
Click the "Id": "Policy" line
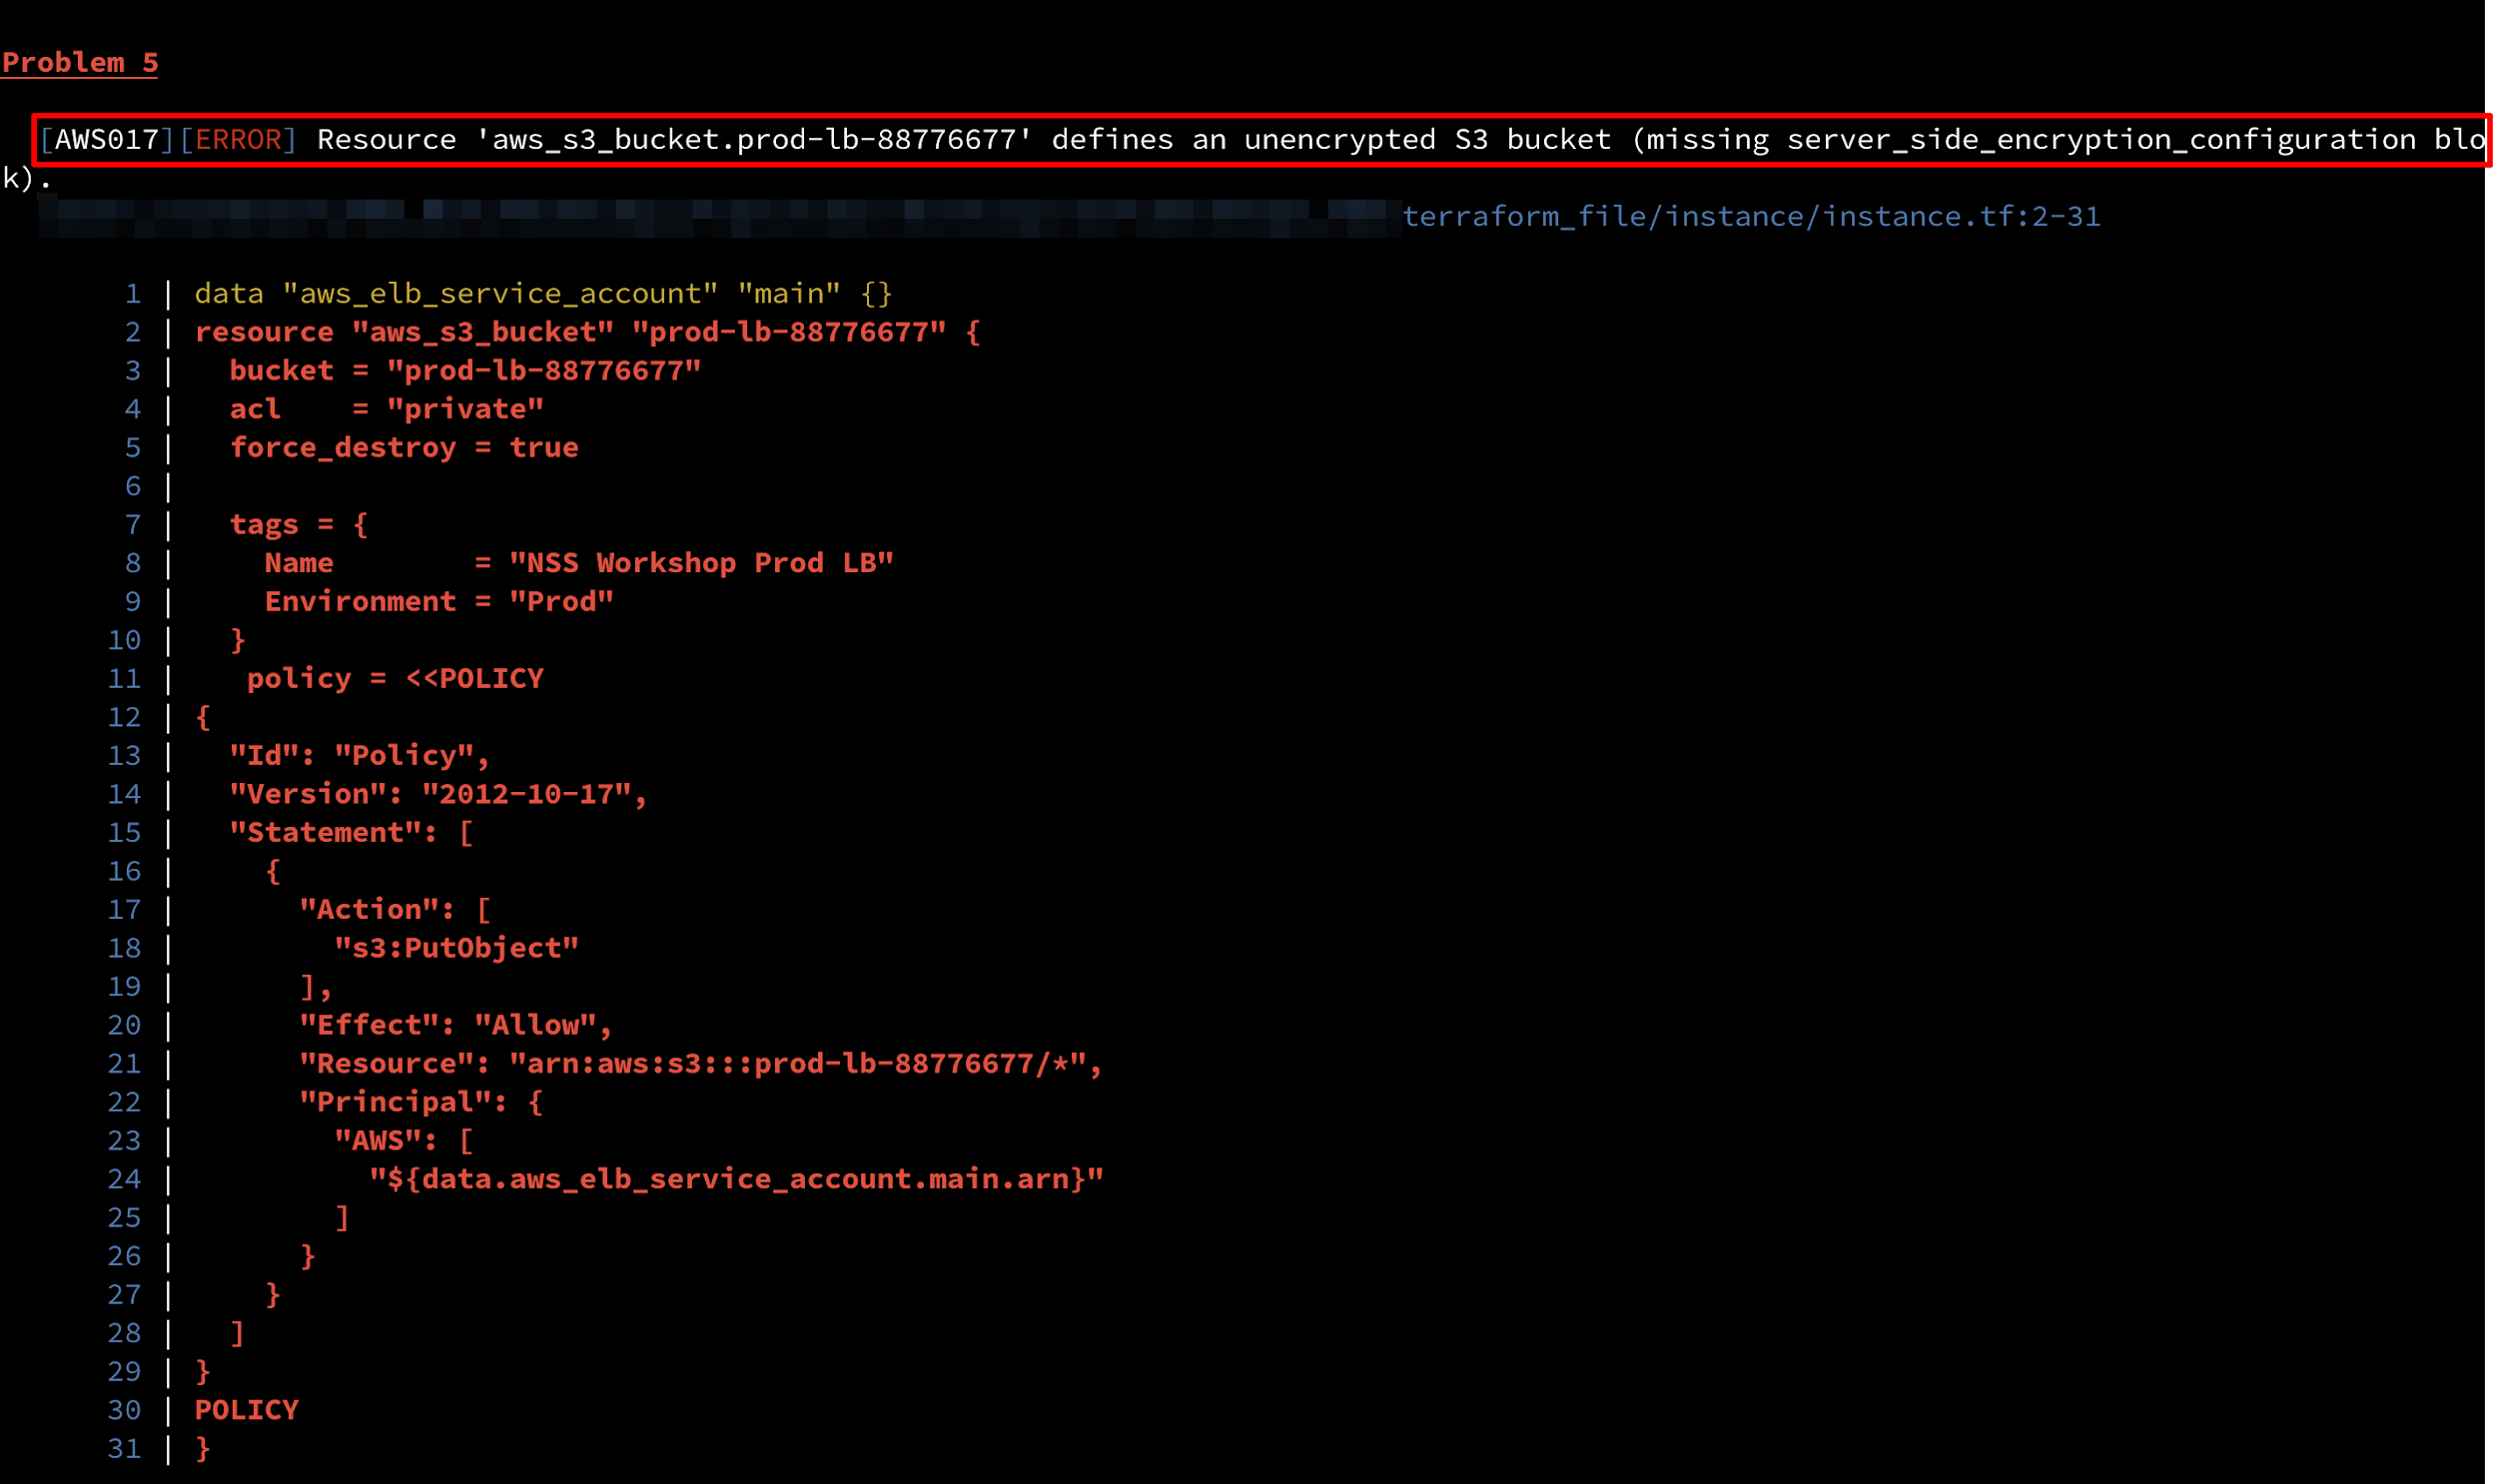(360, 755)
